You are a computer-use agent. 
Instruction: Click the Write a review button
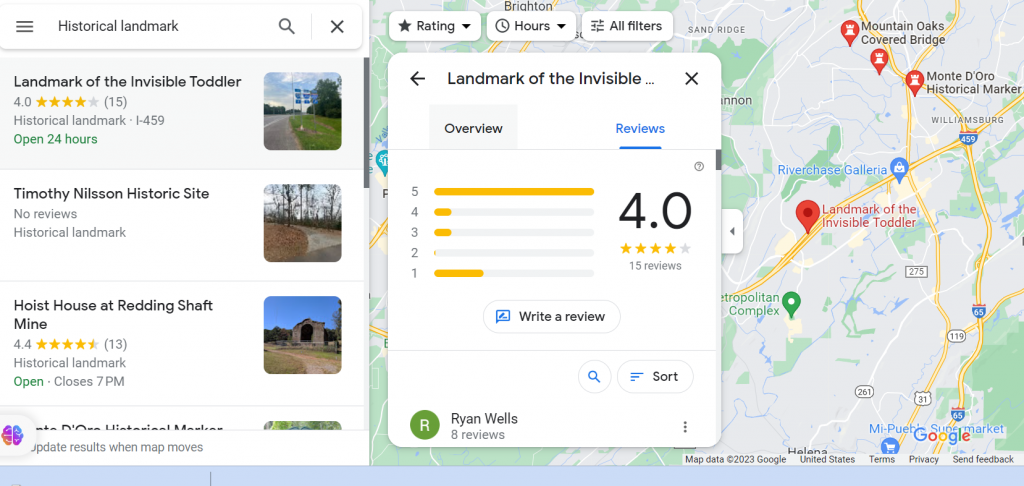551,317
